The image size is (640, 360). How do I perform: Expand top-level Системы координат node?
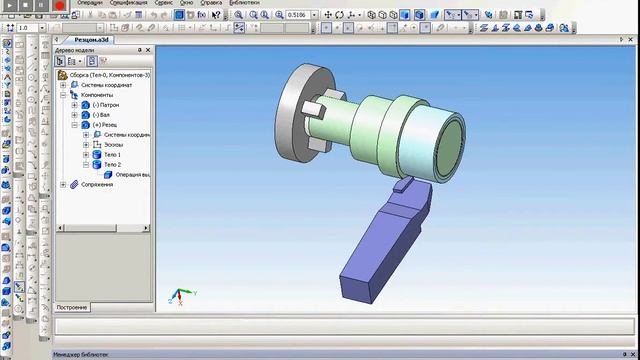click(x=63, y=85)
